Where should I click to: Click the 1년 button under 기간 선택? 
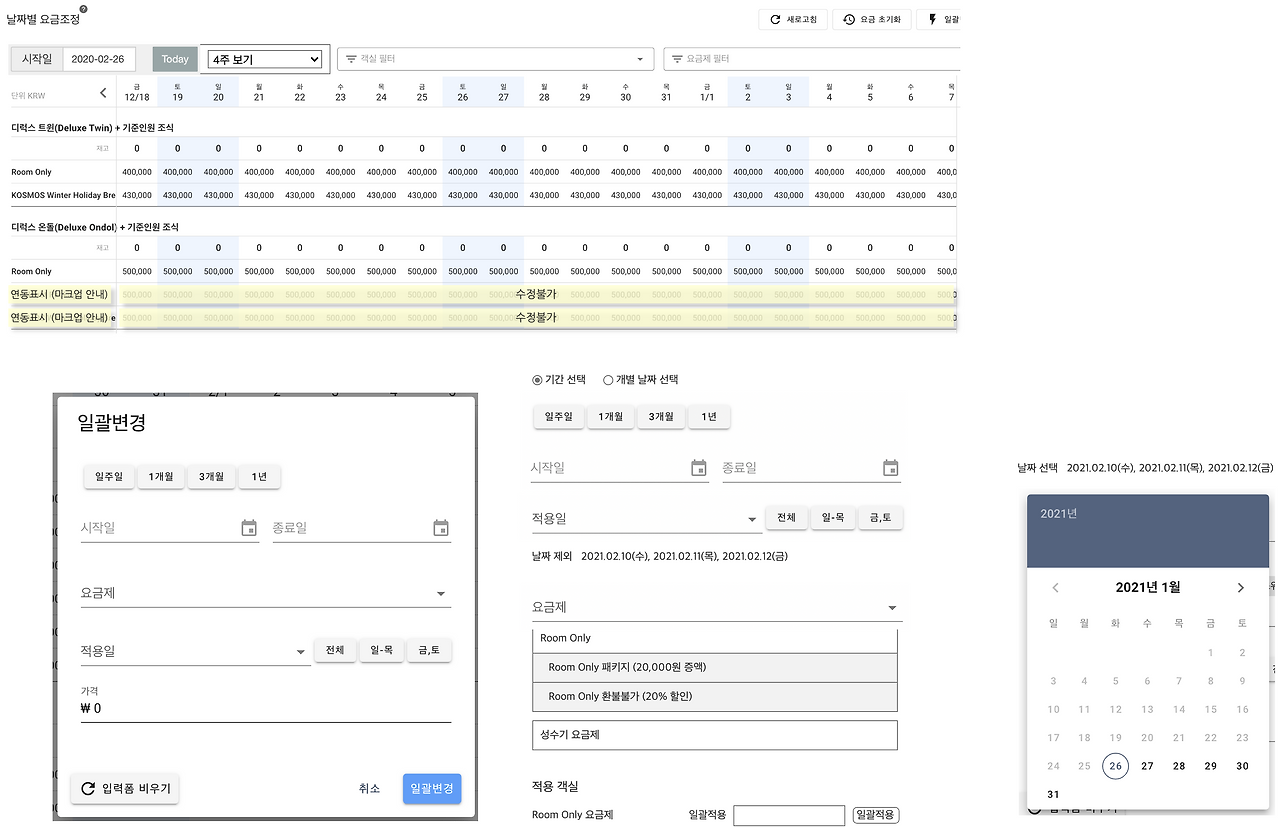[709, 417]
